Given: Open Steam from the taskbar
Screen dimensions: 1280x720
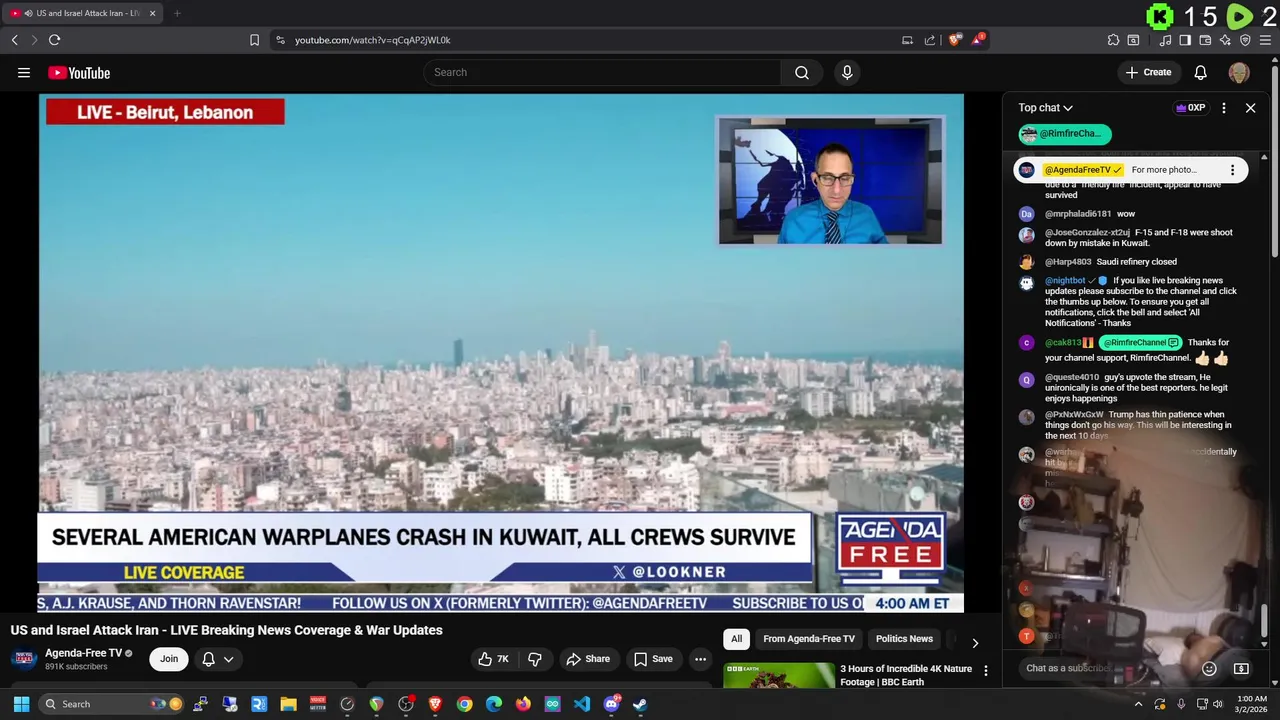Looking at the screenshot, I should click(x=640, y=704).
